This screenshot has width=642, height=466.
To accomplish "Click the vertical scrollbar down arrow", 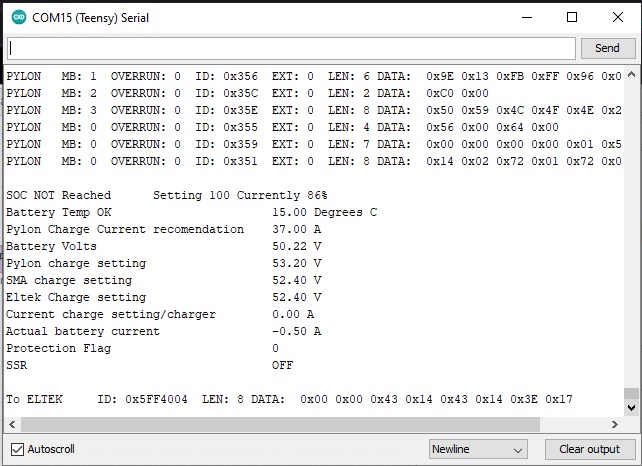I will 631,407.
